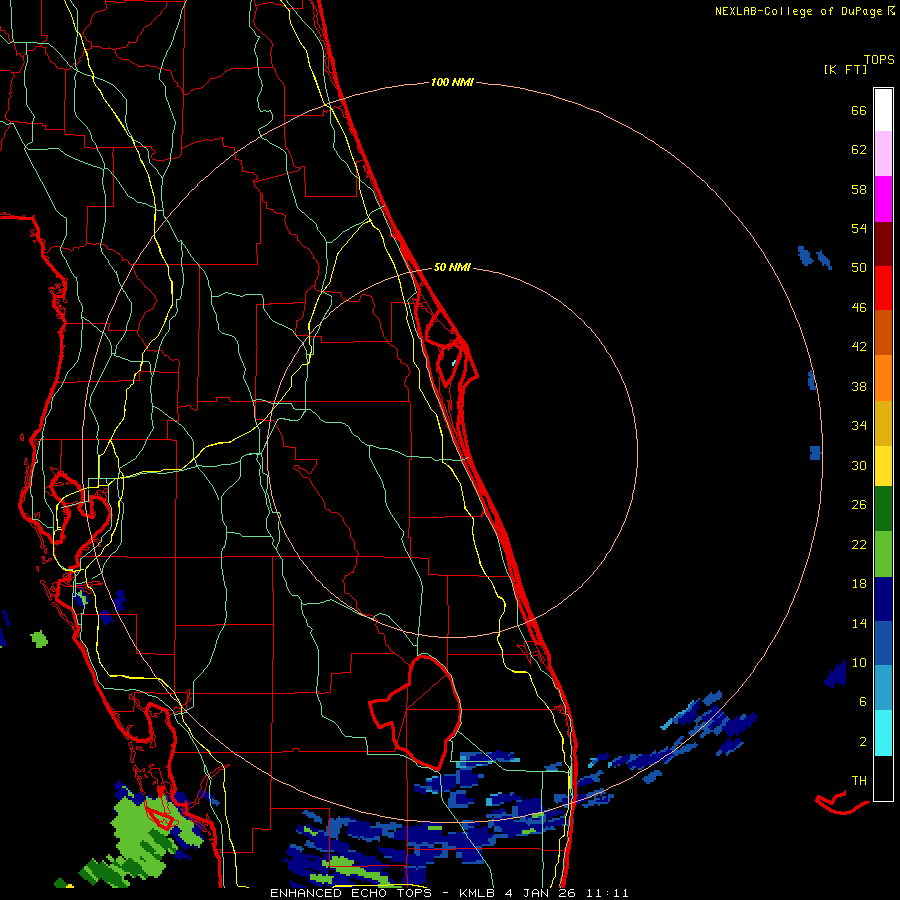Screen dimensions: 900x900
Task: Click the 18 legend value
Action: click(x=859, y=584)
